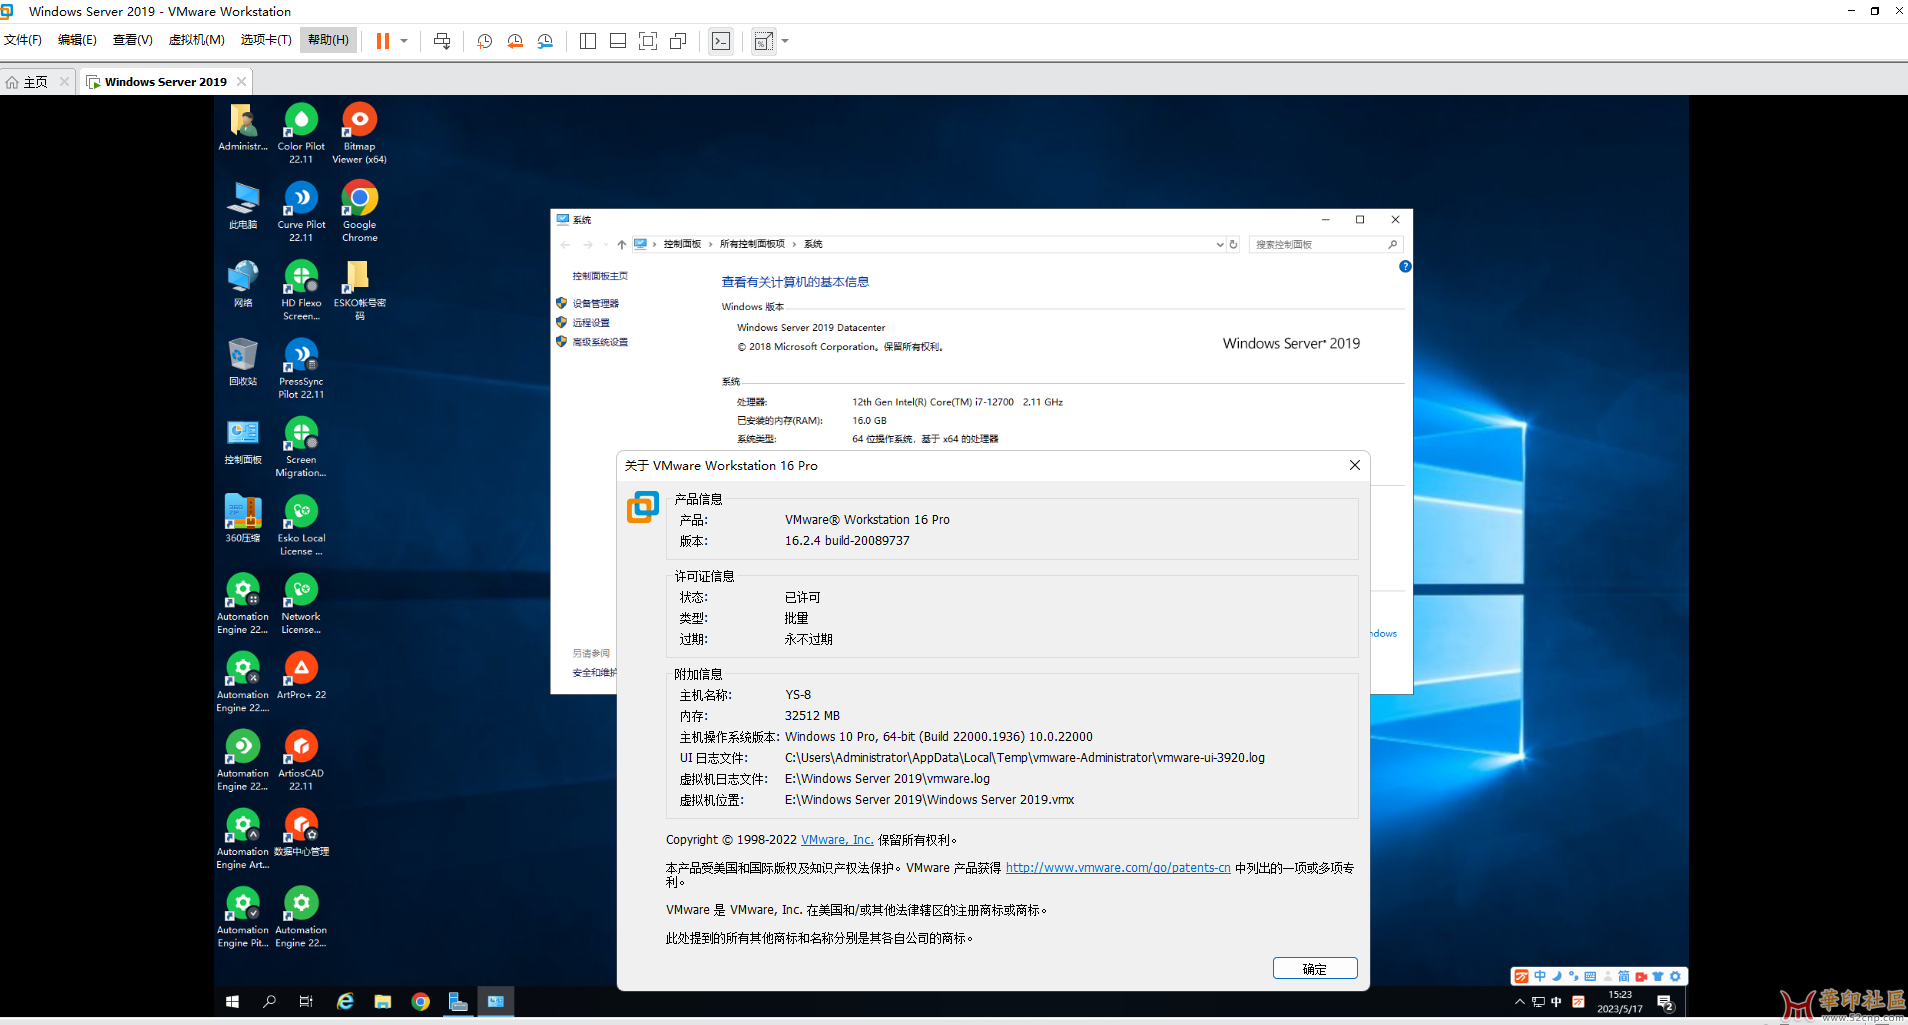Select the ESKO帐号密码 folder icon
1908x1025 pixels.
(360, 289)
